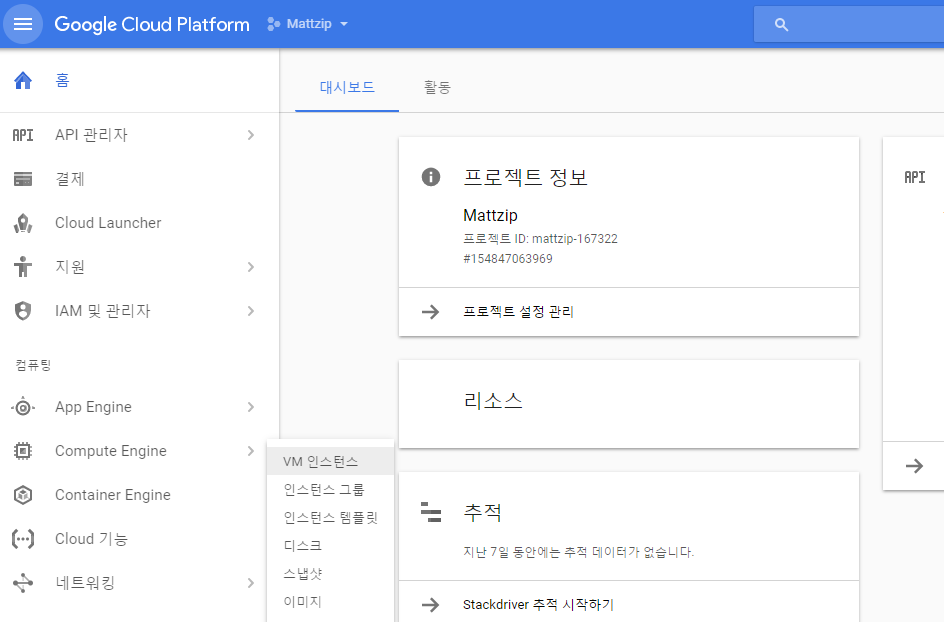Screen dimensions: 944x622
Task: Click the API icon beside API 관리자
Action: tap(23, 135)
